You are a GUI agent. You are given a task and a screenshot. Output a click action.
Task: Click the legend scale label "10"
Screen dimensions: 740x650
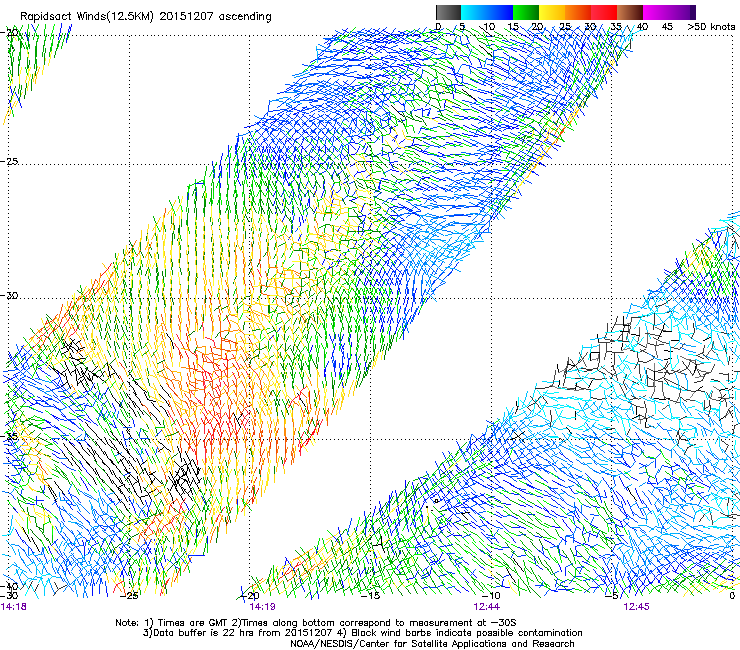coord(489,27)
